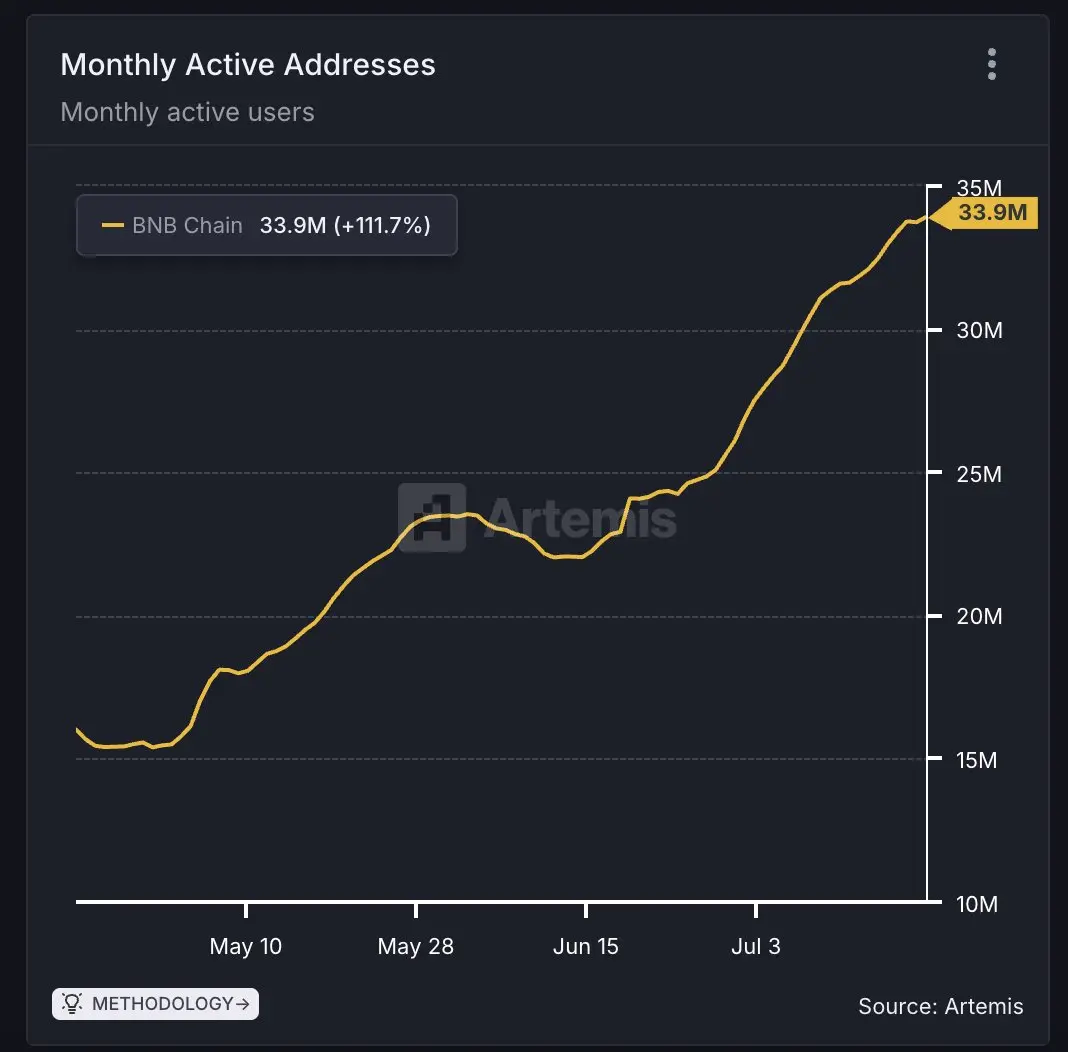Click the 33.9M (+111.7%) legend value
The height and width of the screenshot is (1052, 1068).
[x=345, y=225]
